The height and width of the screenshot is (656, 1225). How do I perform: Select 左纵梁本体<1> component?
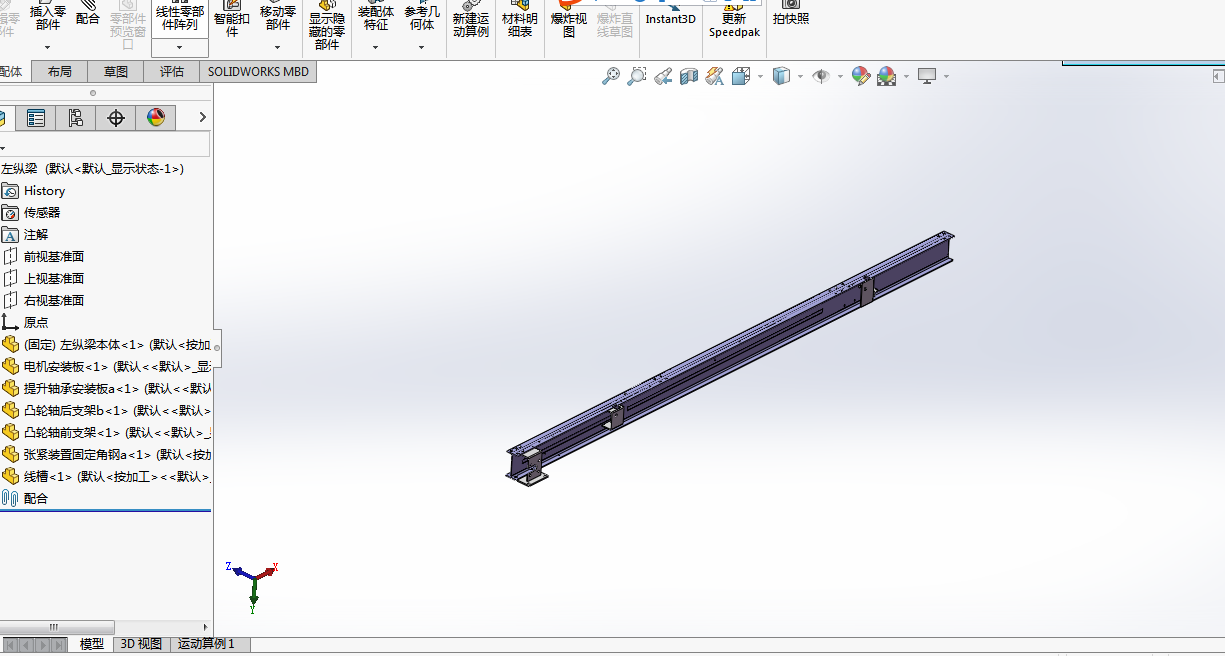click(105, 345)
